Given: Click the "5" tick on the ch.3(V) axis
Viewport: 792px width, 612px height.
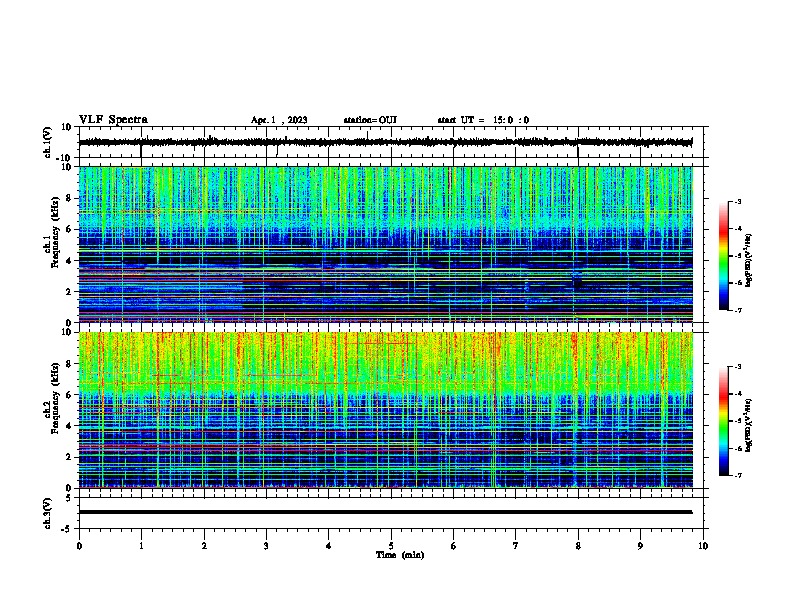Looking at the screenshot, I should pos(69,498).
